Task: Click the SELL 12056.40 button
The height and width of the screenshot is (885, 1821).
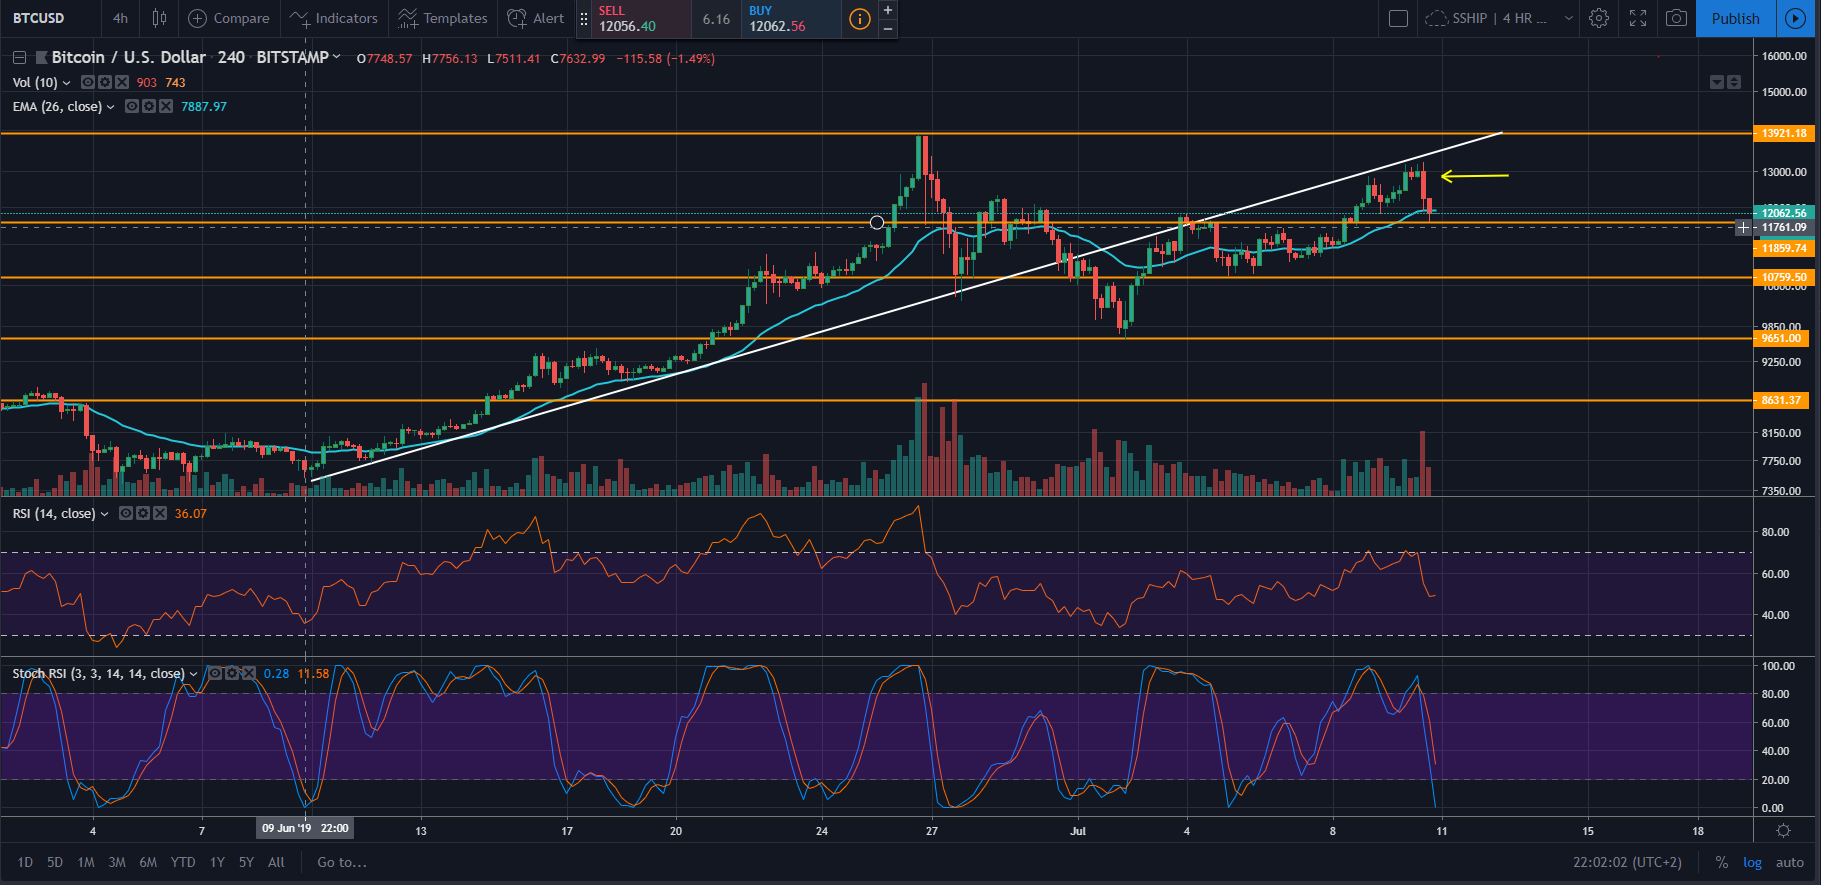Action: click(634, 18)
